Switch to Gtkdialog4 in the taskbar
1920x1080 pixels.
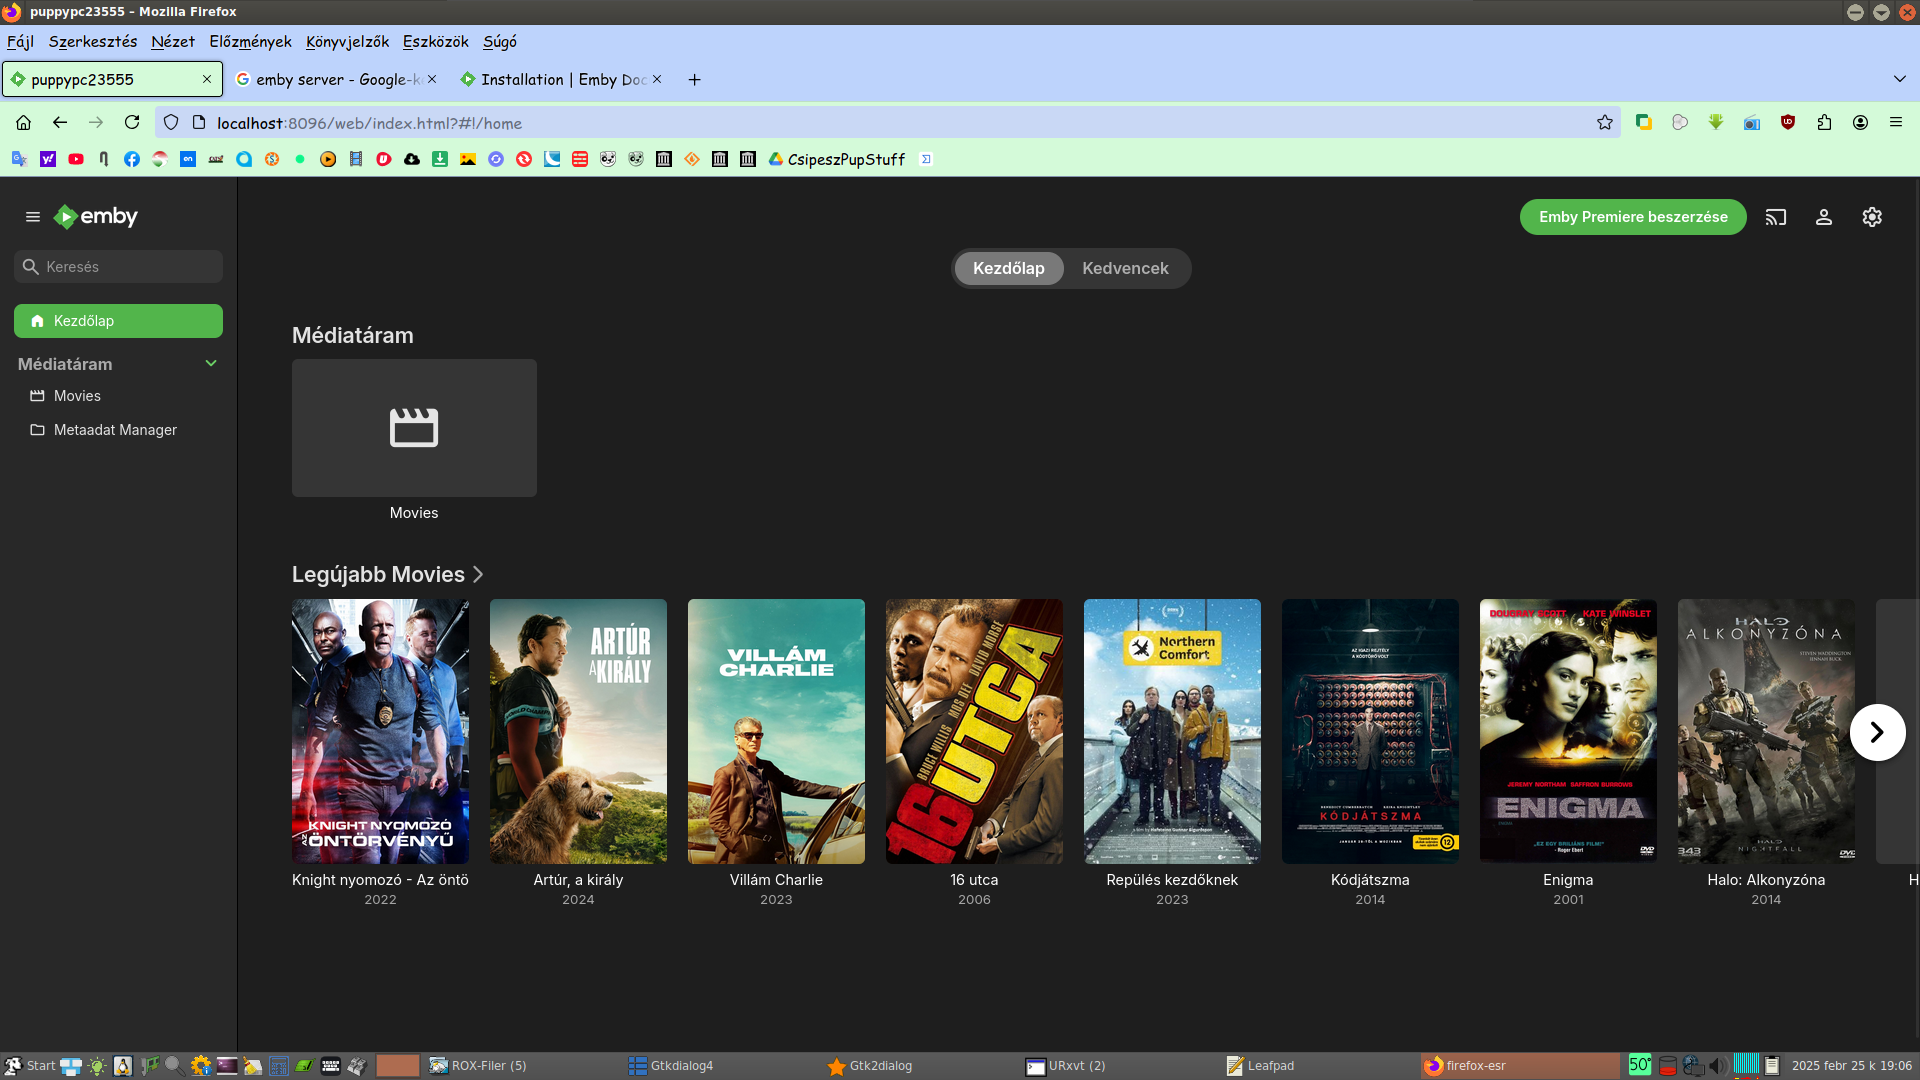723,1066
